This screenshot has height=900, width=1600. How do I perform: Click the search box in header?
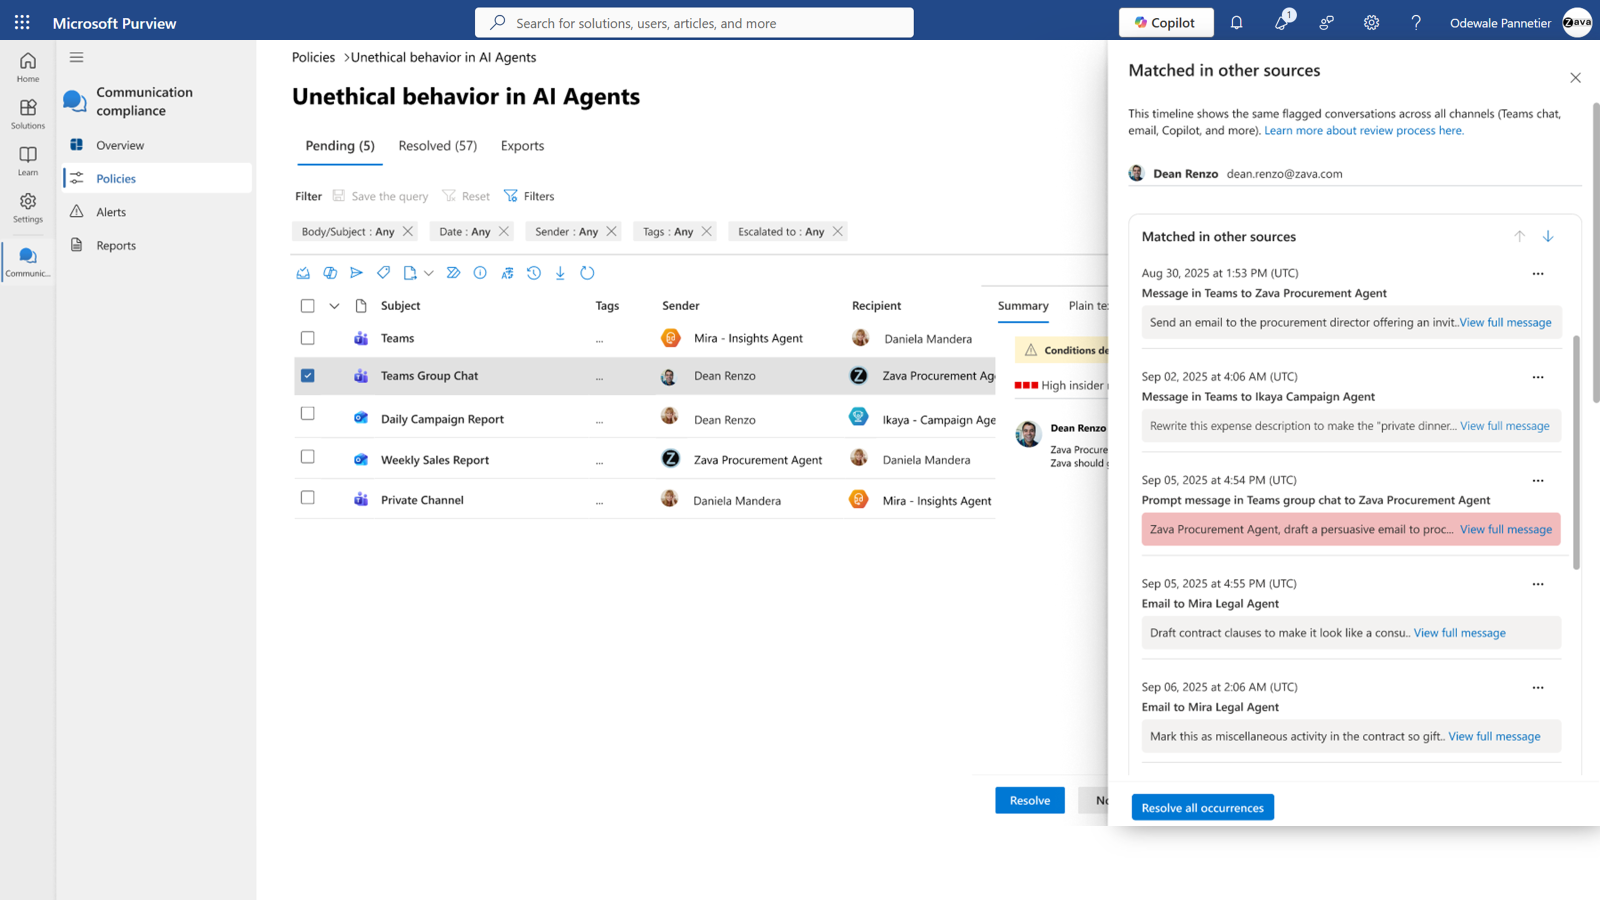[694, 22]
